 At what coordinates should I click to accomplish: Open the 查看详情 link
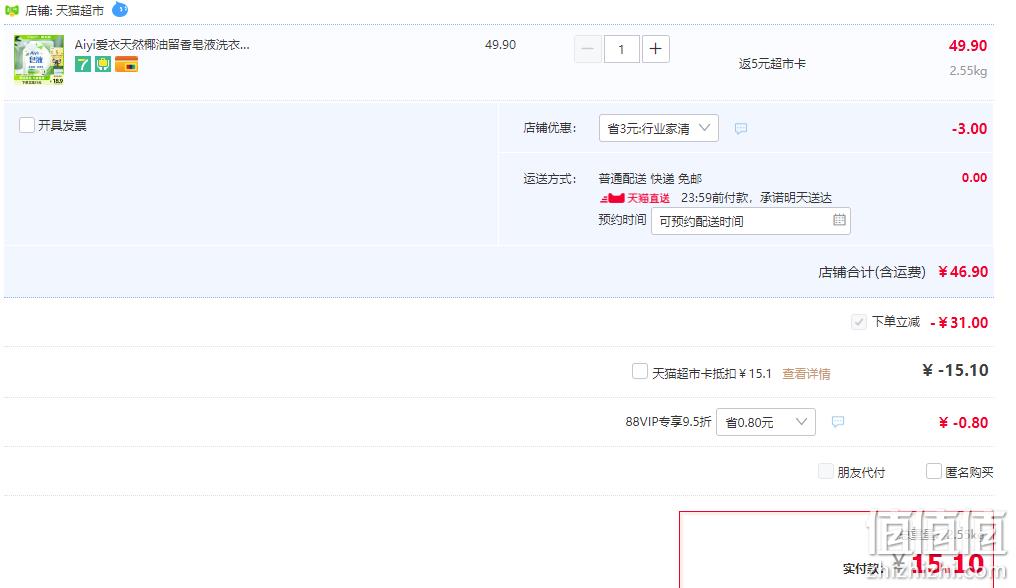click(806, 373)
